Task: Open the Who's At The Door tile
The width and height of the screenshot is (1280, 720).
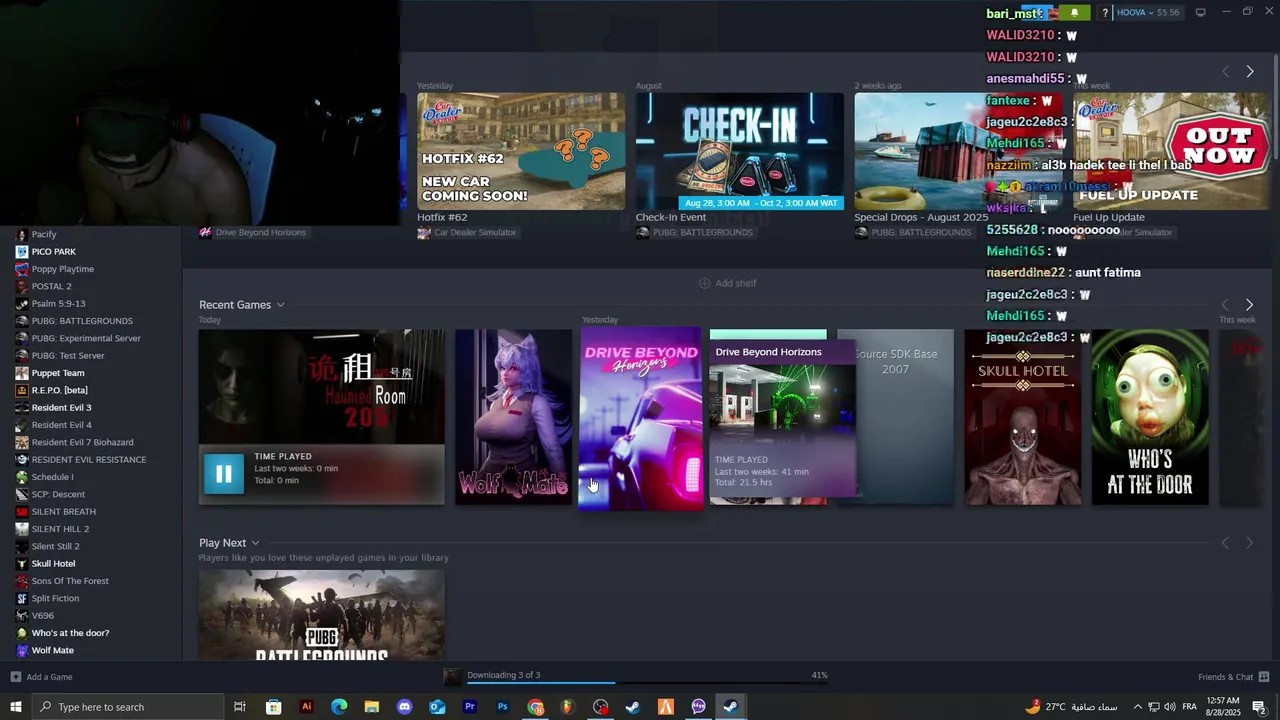Action: point(1150,417)
